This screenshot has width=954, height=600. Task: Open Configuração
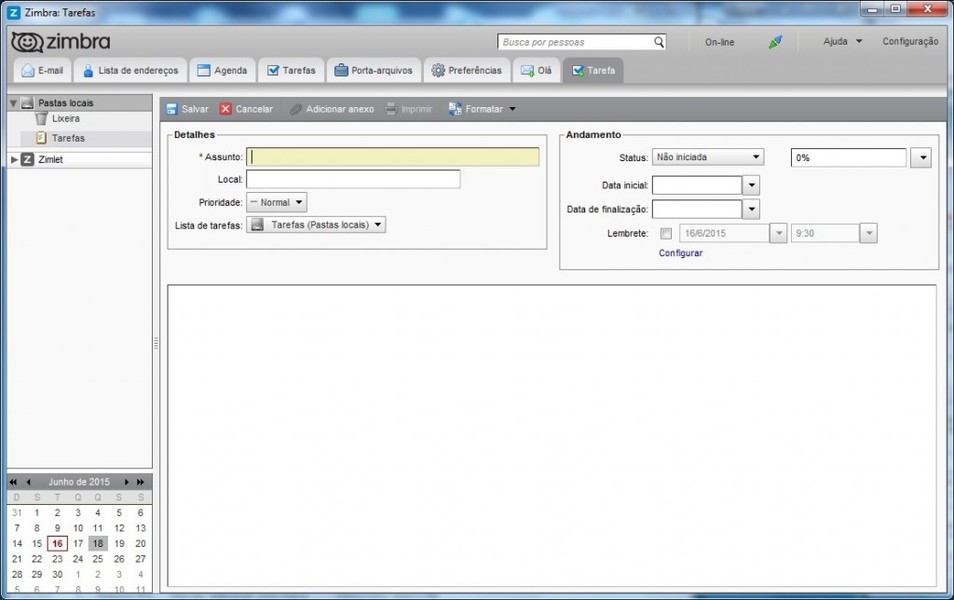(x=910, y=41)
